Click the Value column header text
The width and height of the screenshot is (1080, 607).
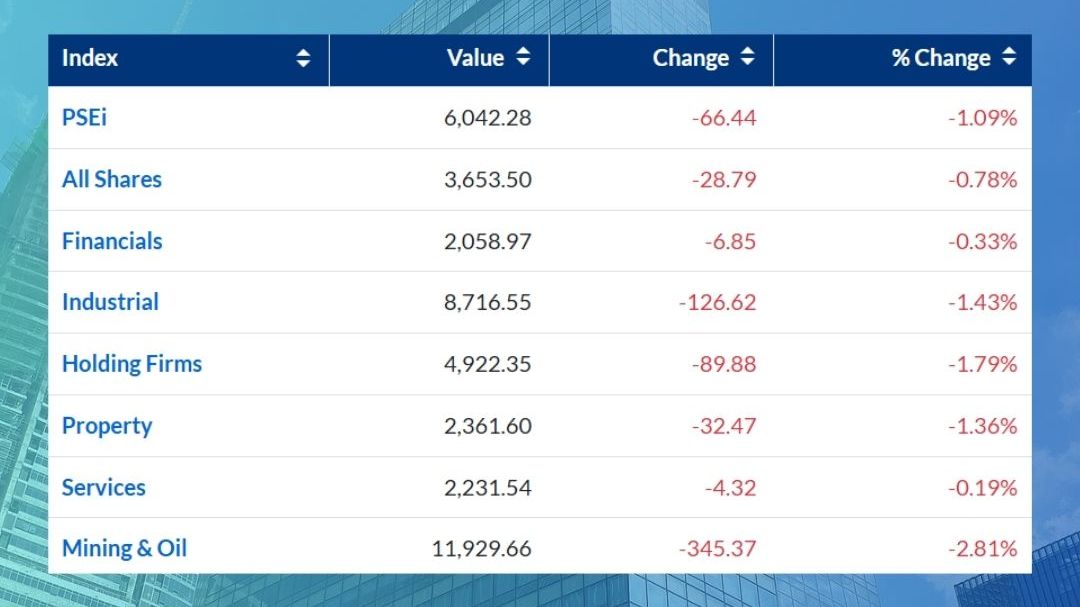(475, 58)
